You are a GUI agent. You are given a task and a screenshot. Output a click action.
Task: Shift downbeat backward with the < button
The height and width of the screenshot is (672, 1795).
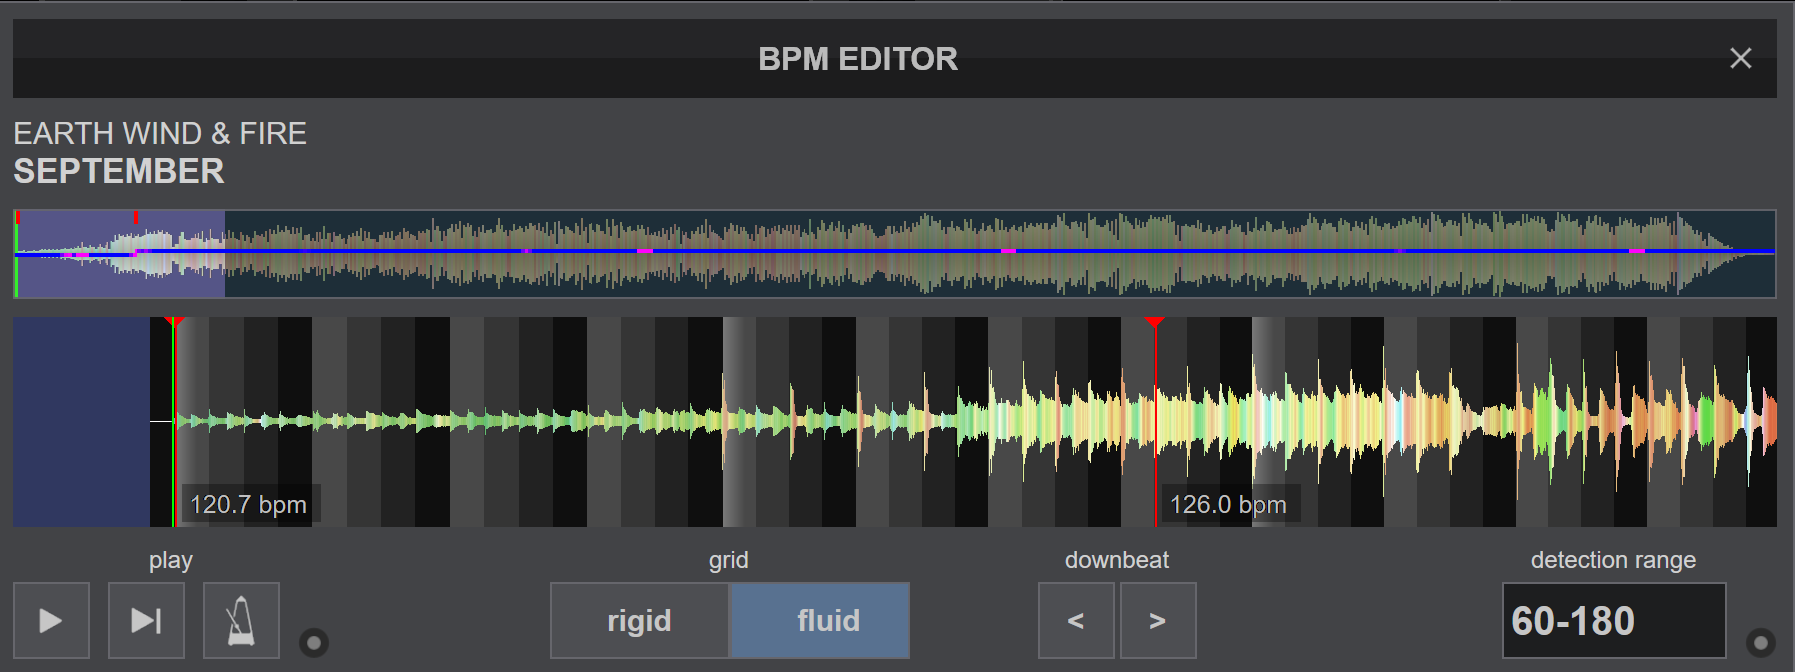click(1076, 621)
